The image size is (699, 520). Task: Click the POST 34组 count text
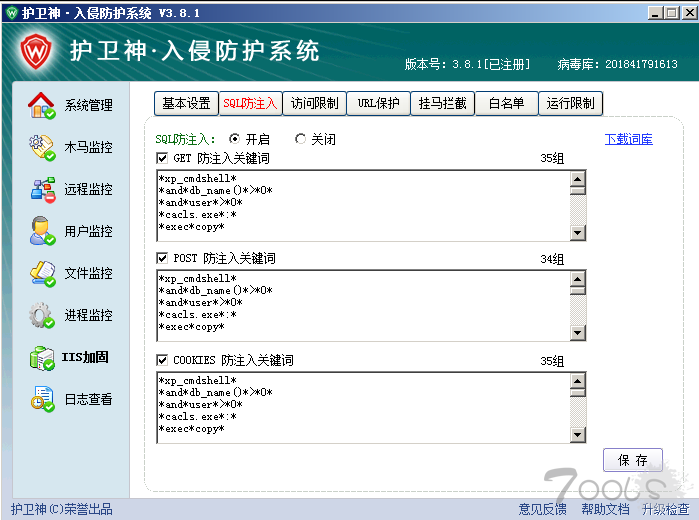click(552, 259)
